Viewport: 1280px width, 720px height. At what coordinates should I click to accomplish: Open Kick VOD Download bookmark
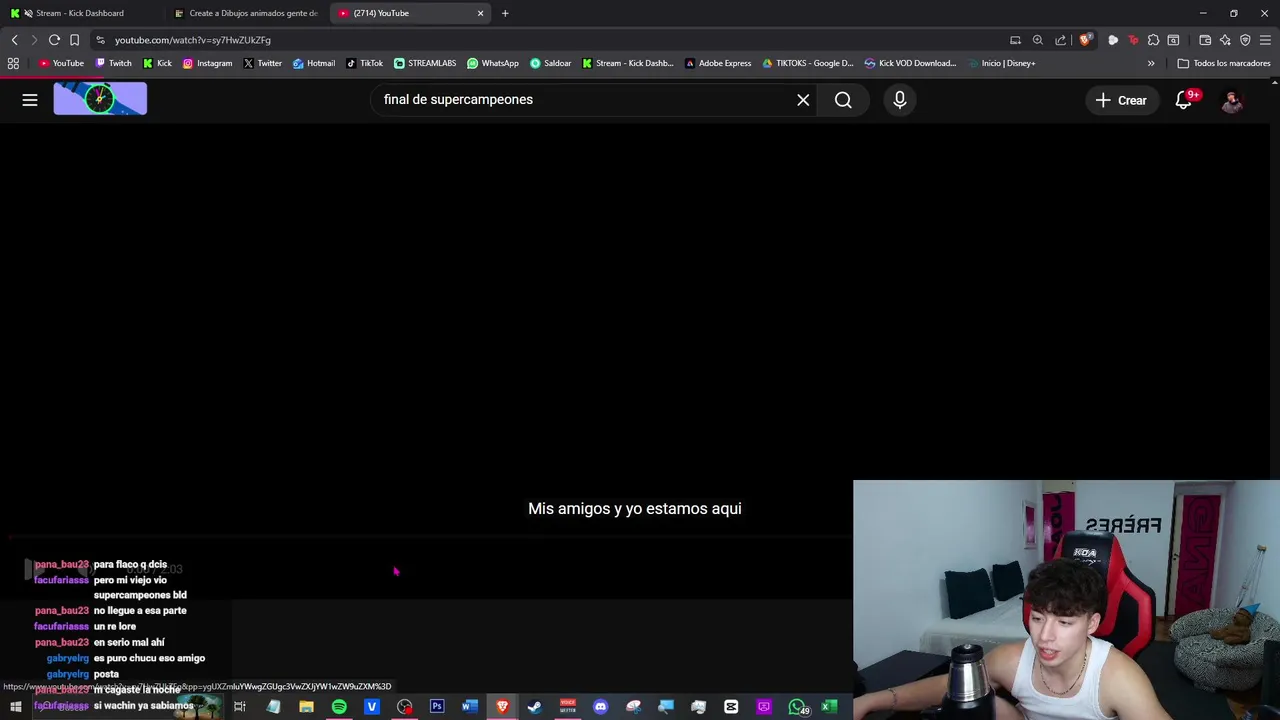(x=911, y=63)
